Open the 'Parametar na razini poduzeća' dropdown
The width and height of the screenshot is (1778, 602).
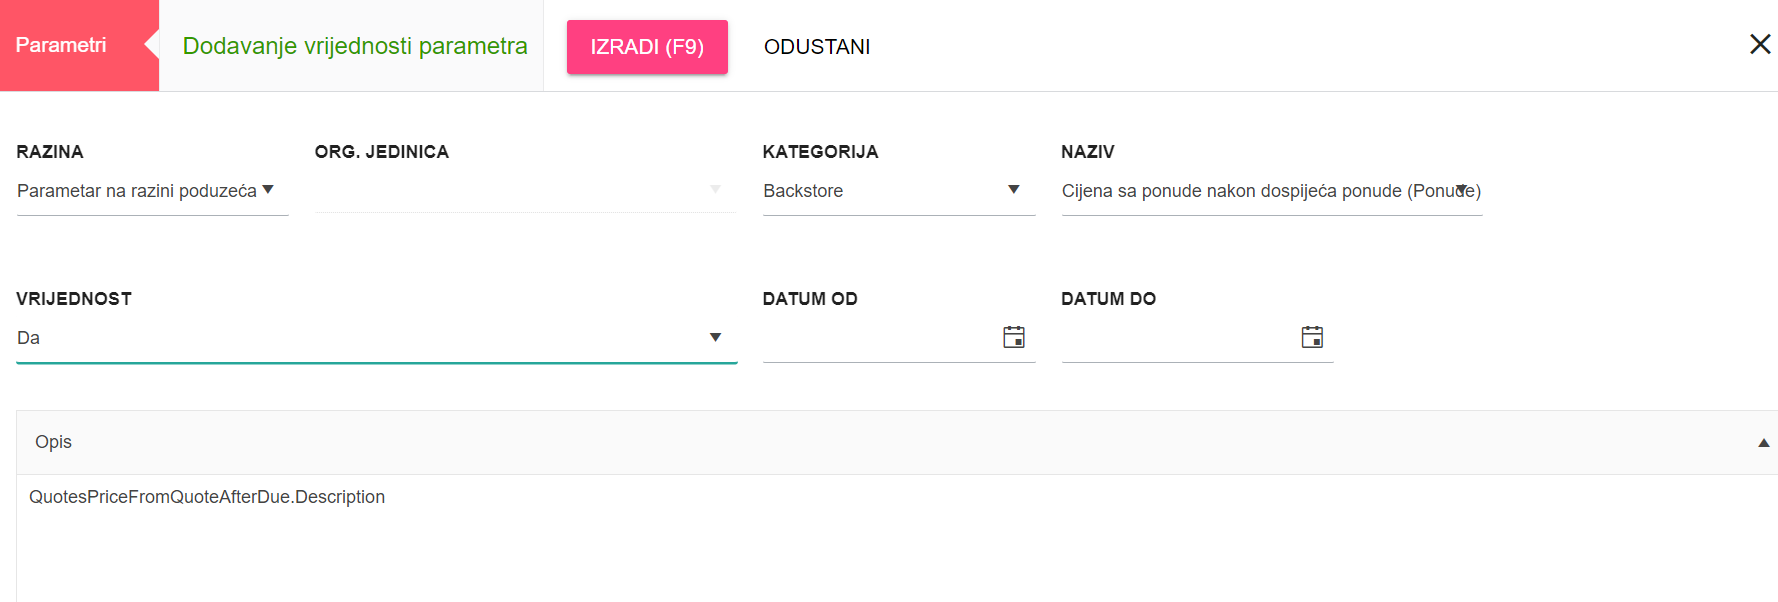(x=137, y=191)
